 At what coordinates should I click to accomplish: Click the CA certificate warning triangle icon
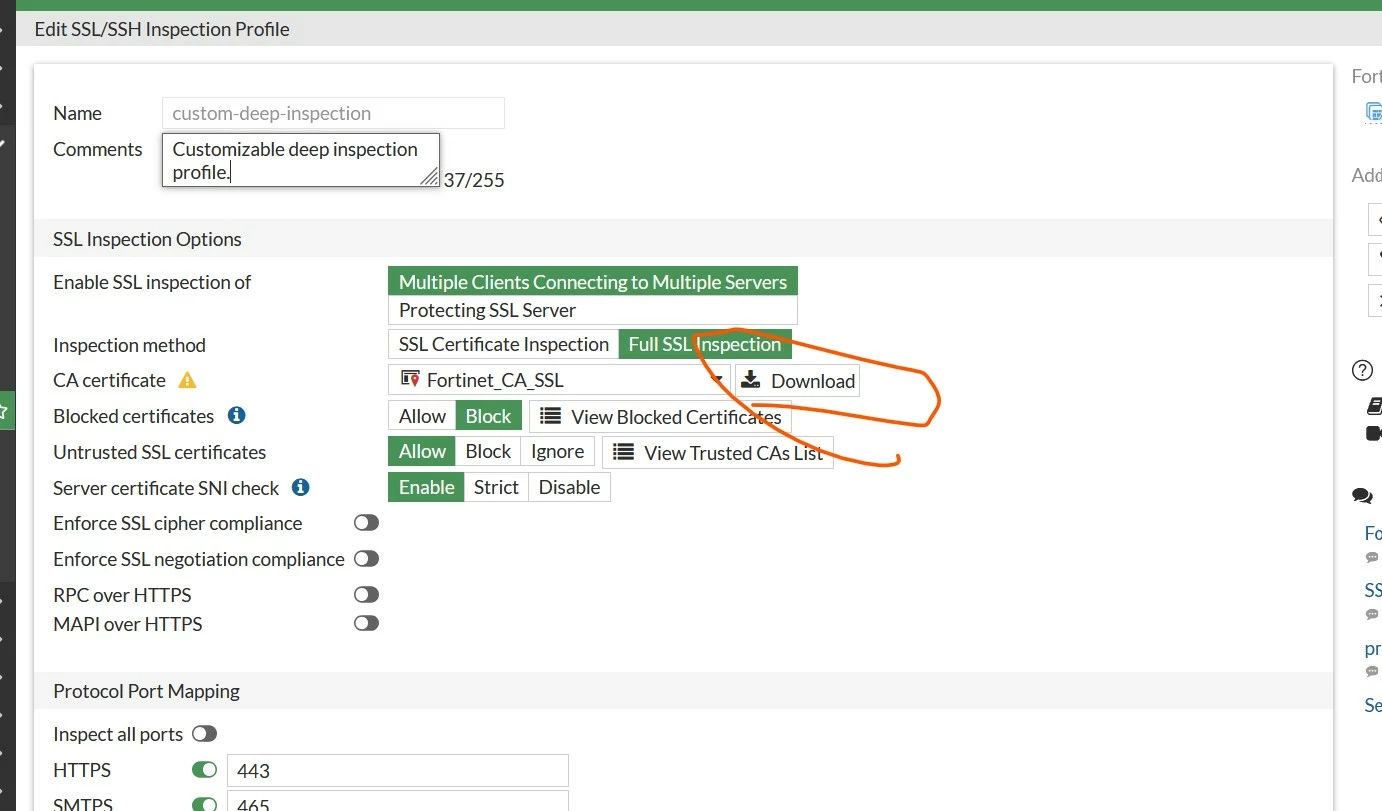[x=187, y=380]
